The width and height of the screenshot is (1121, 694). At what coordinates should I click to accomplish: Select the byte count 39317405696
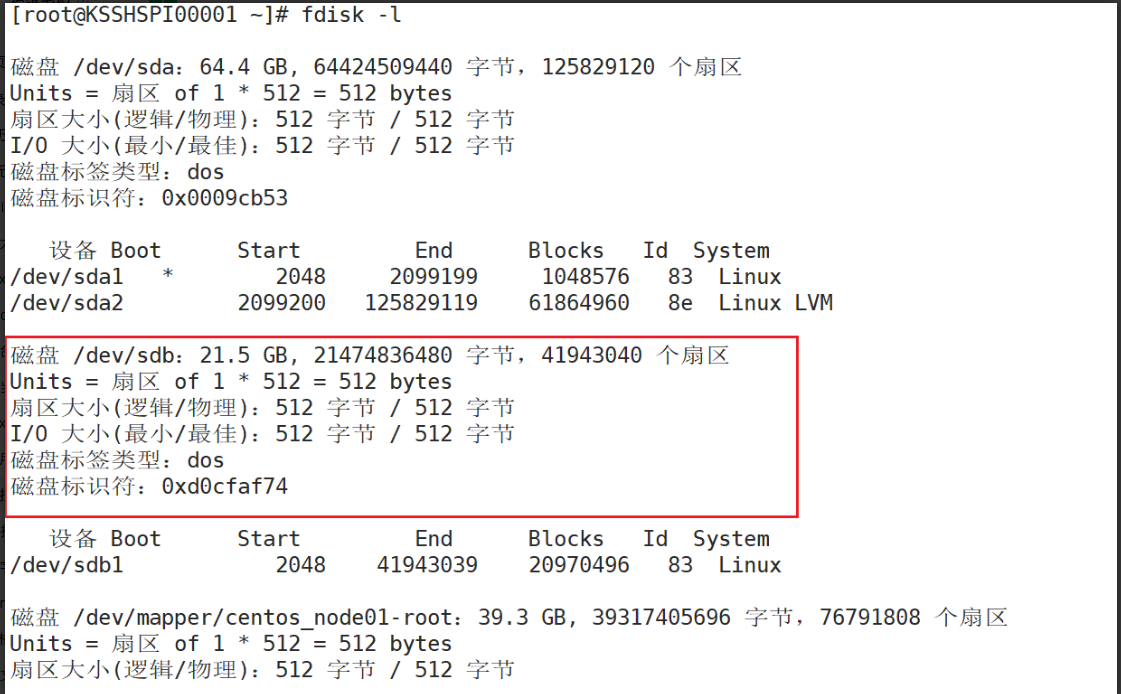(661, 618)
